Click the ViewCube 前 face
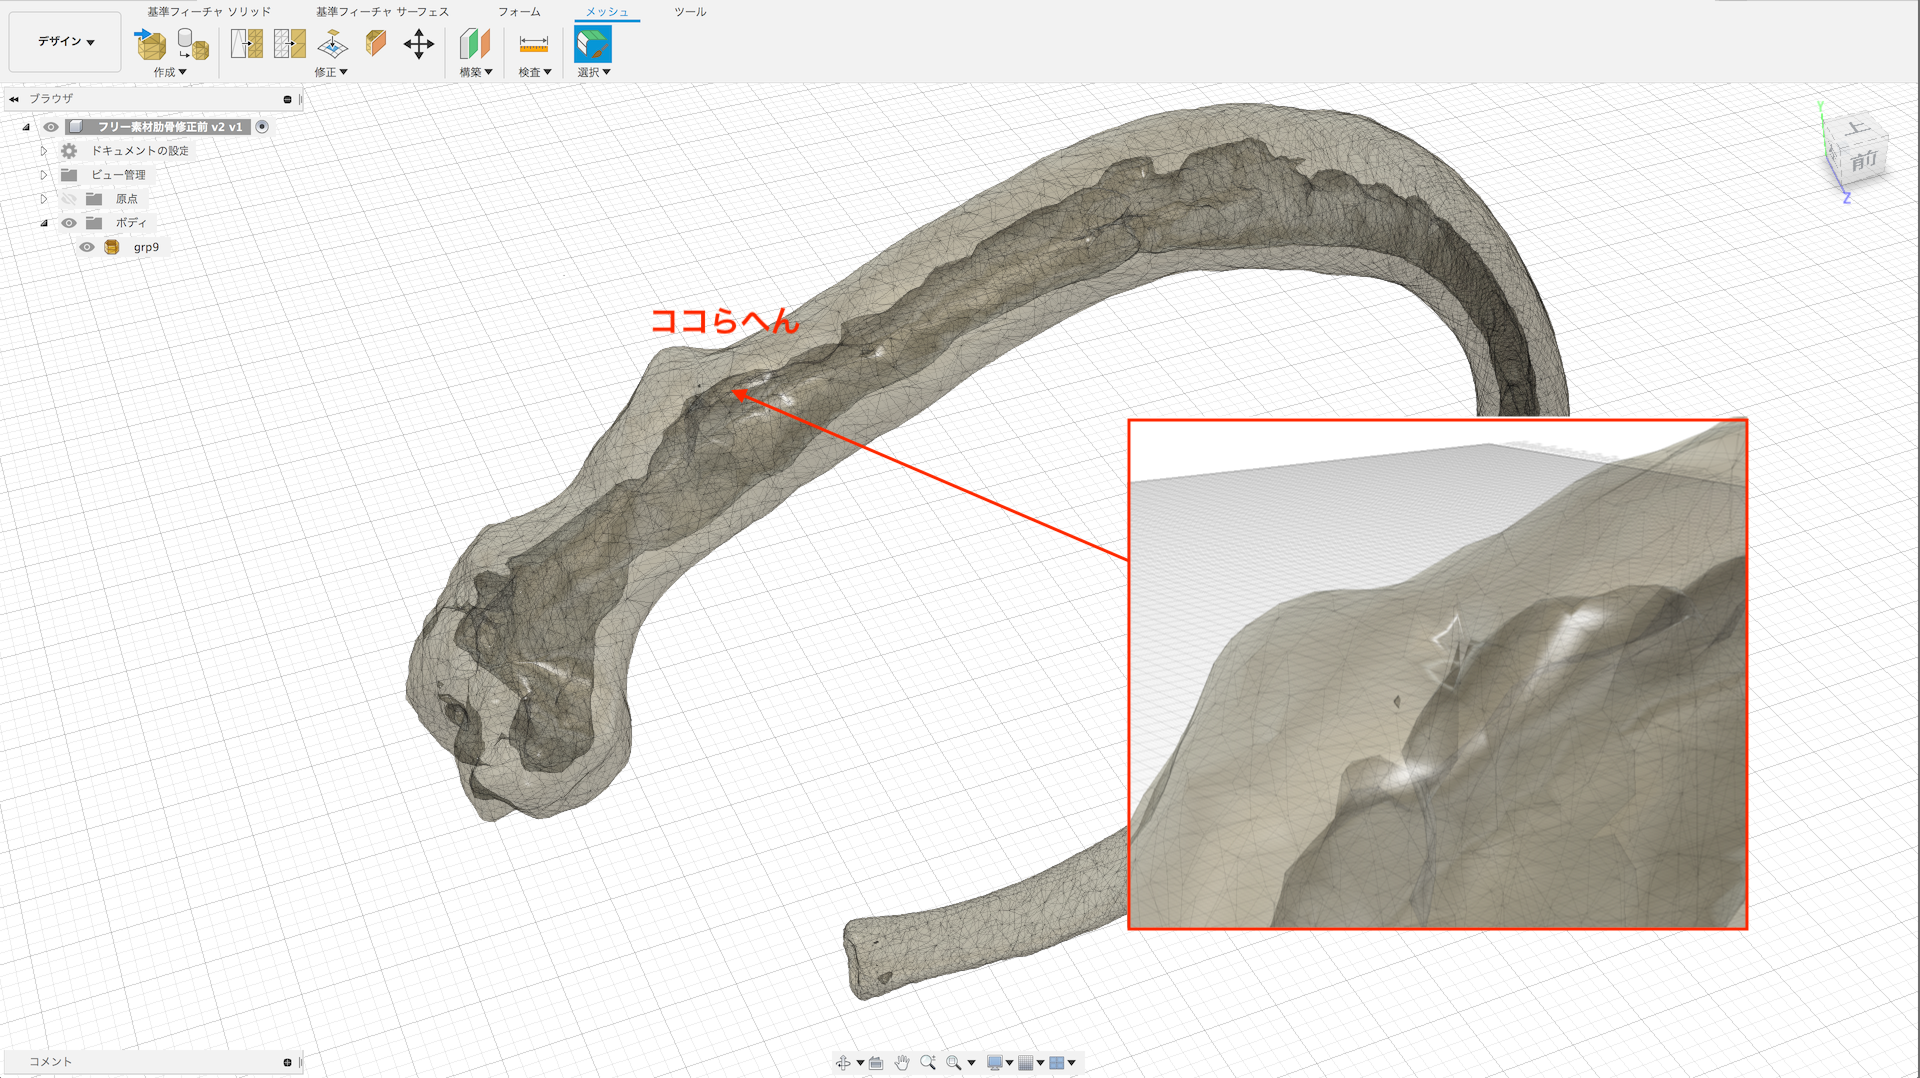1920x1078 pixels. (x=1863, y=161)
